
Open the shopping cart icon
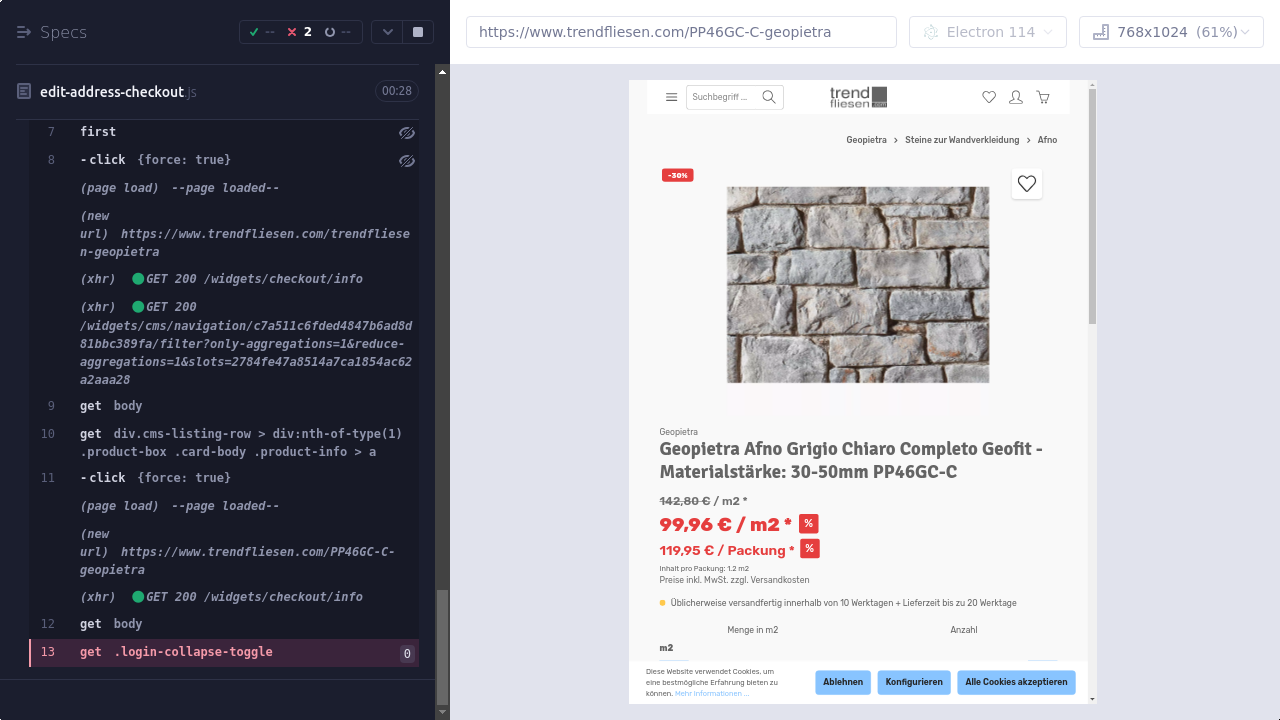click(1043, 97)
